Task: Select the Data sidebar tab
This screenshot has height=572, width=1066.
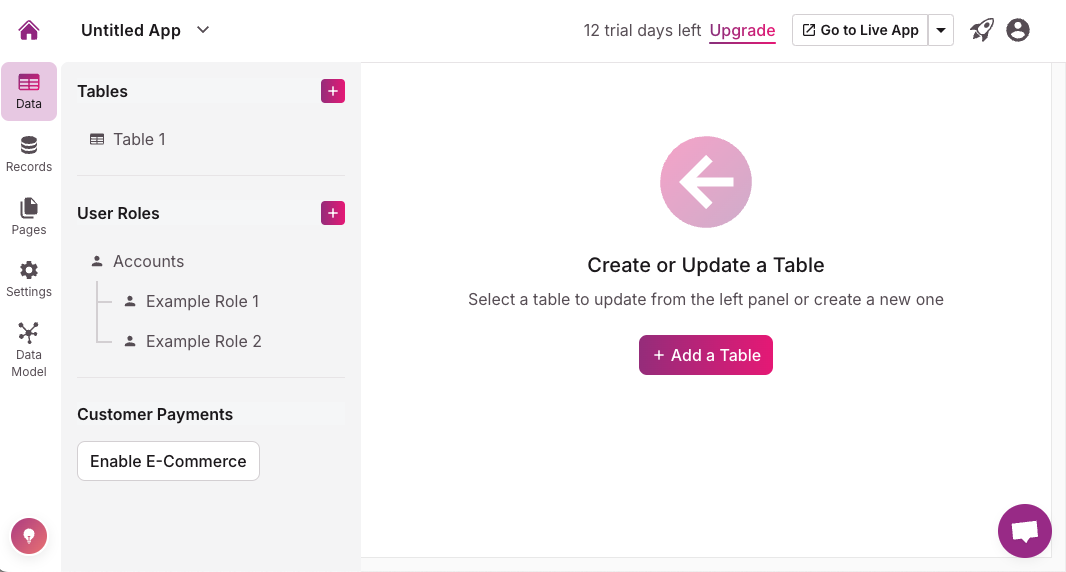Action: pyautogui.click(x=29, y=91)
